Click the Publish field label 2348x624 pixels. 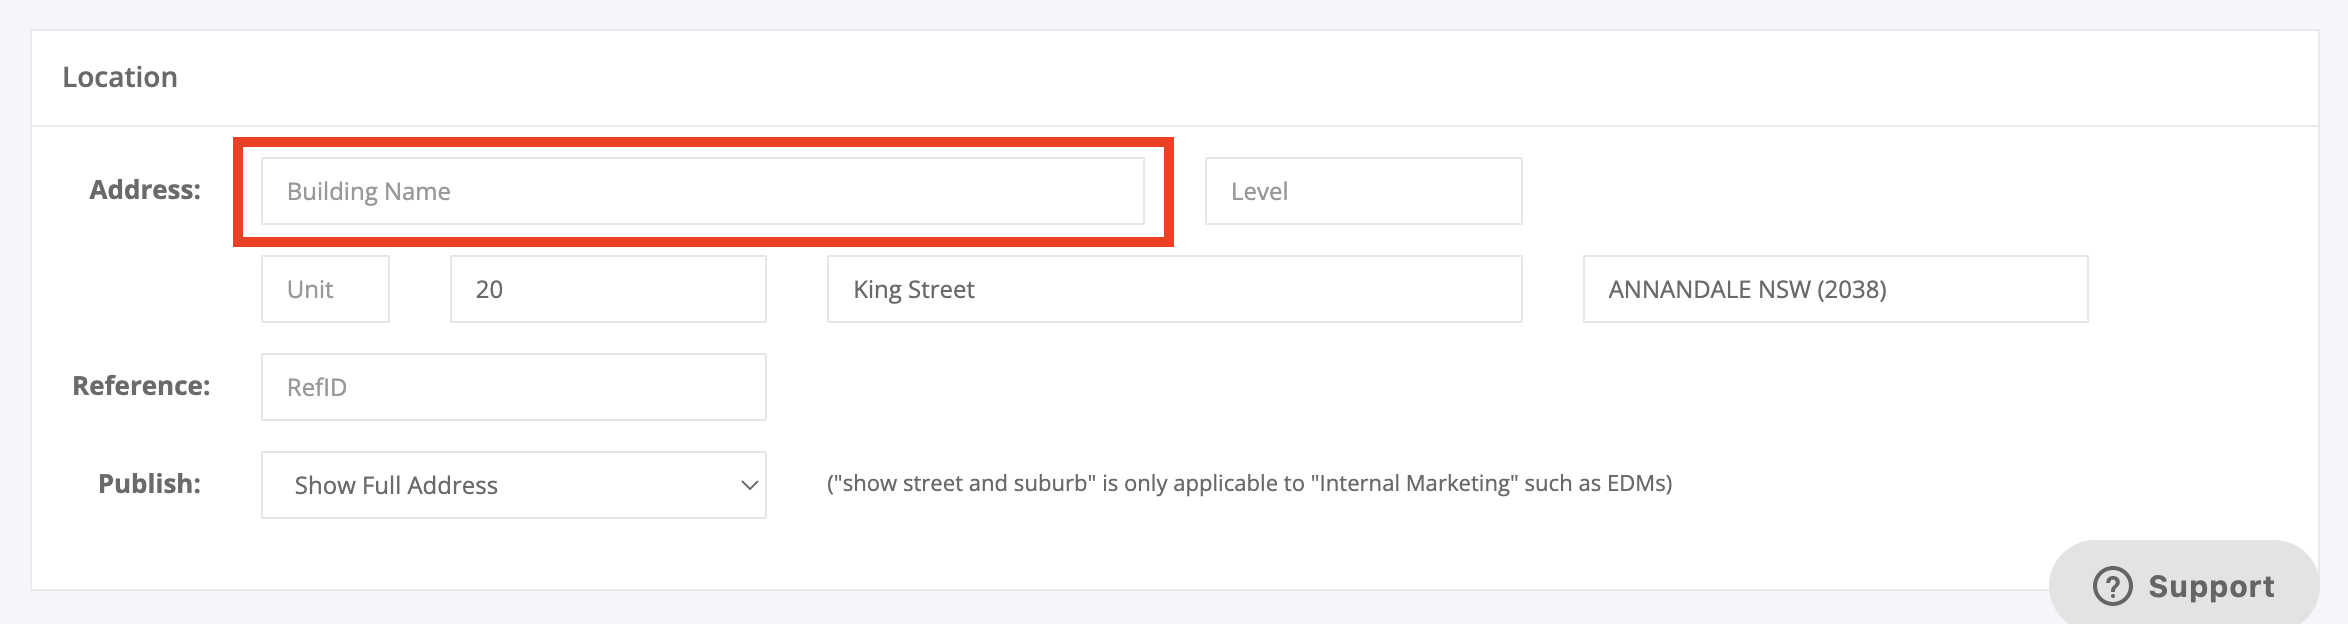tap(149, 484)
